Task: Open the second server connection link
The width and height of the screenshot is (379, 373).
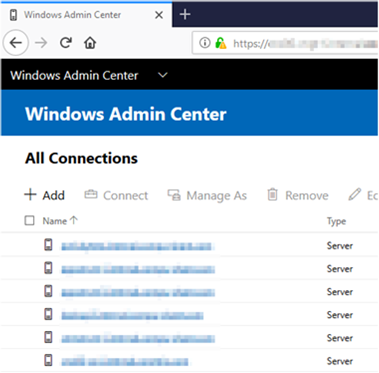Action: (x=138, y=269)
